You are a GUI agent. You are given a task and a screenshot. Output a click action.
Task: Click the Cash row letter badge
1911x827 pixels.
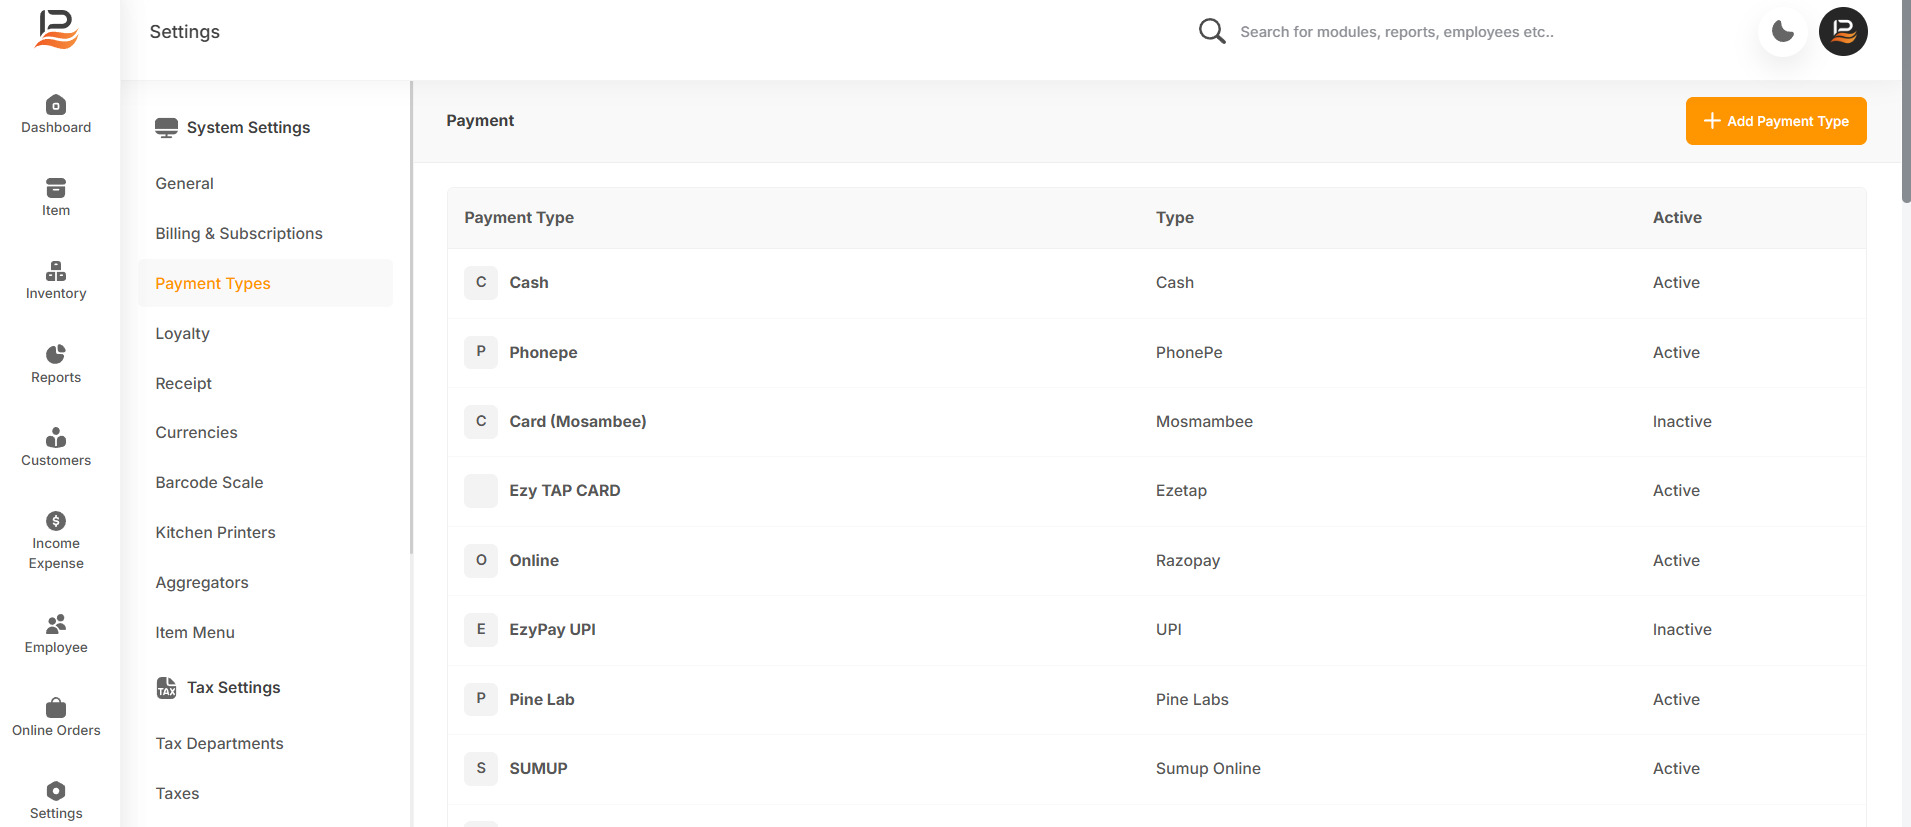tap(481, 283)
